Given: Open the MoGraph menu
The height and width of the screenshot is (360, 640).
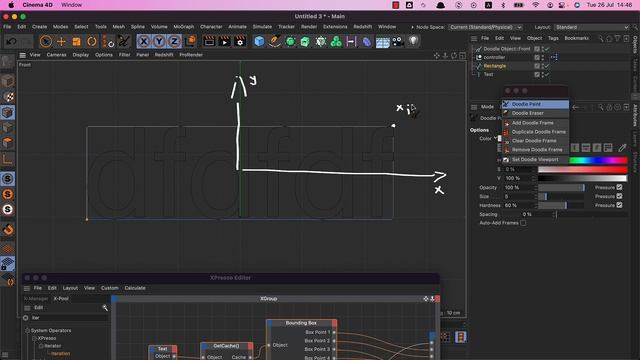Looking at the screenshot, I should tap(184, 27).
